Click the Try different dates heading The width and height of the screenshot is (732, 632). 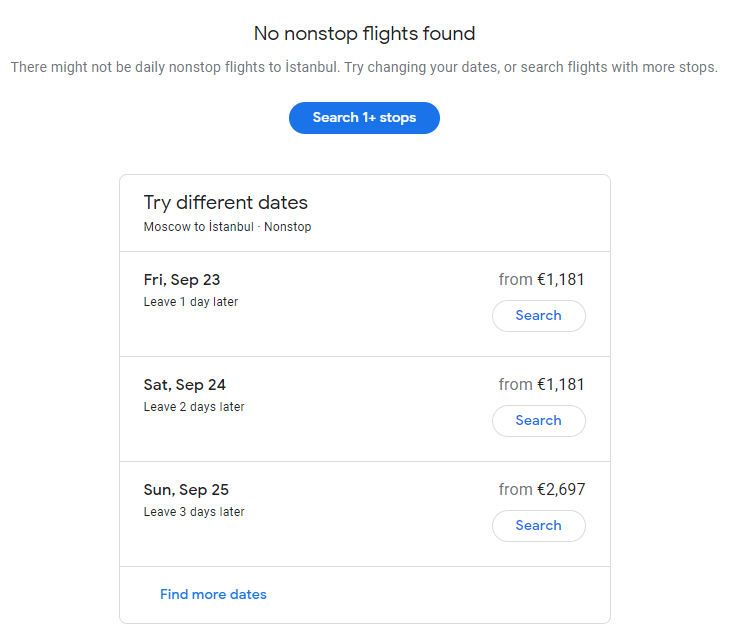[225, 203]
